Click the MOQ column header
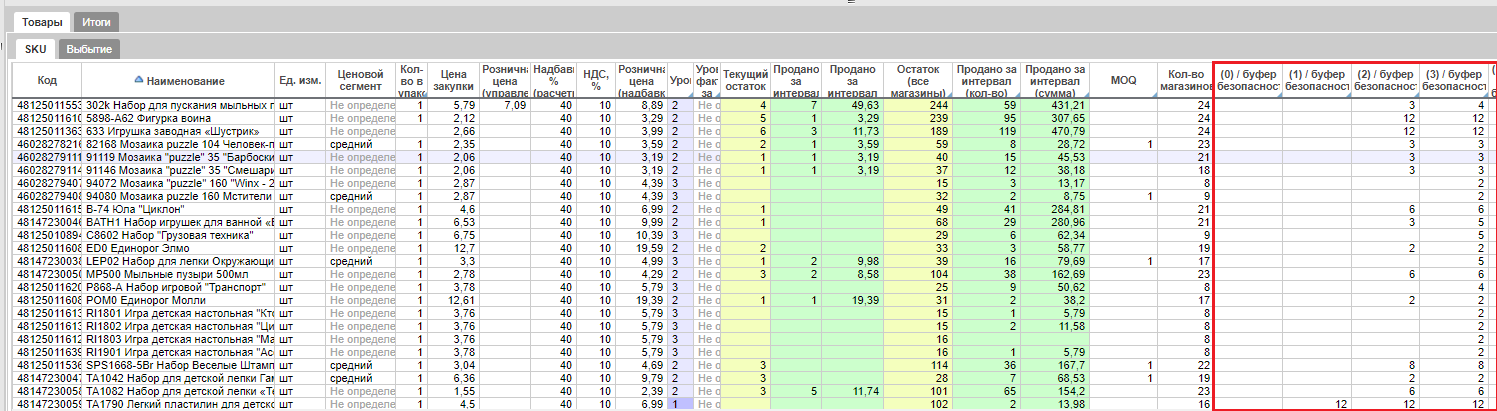Viewport: 1497px width, 411px height. click(1123, 80)
